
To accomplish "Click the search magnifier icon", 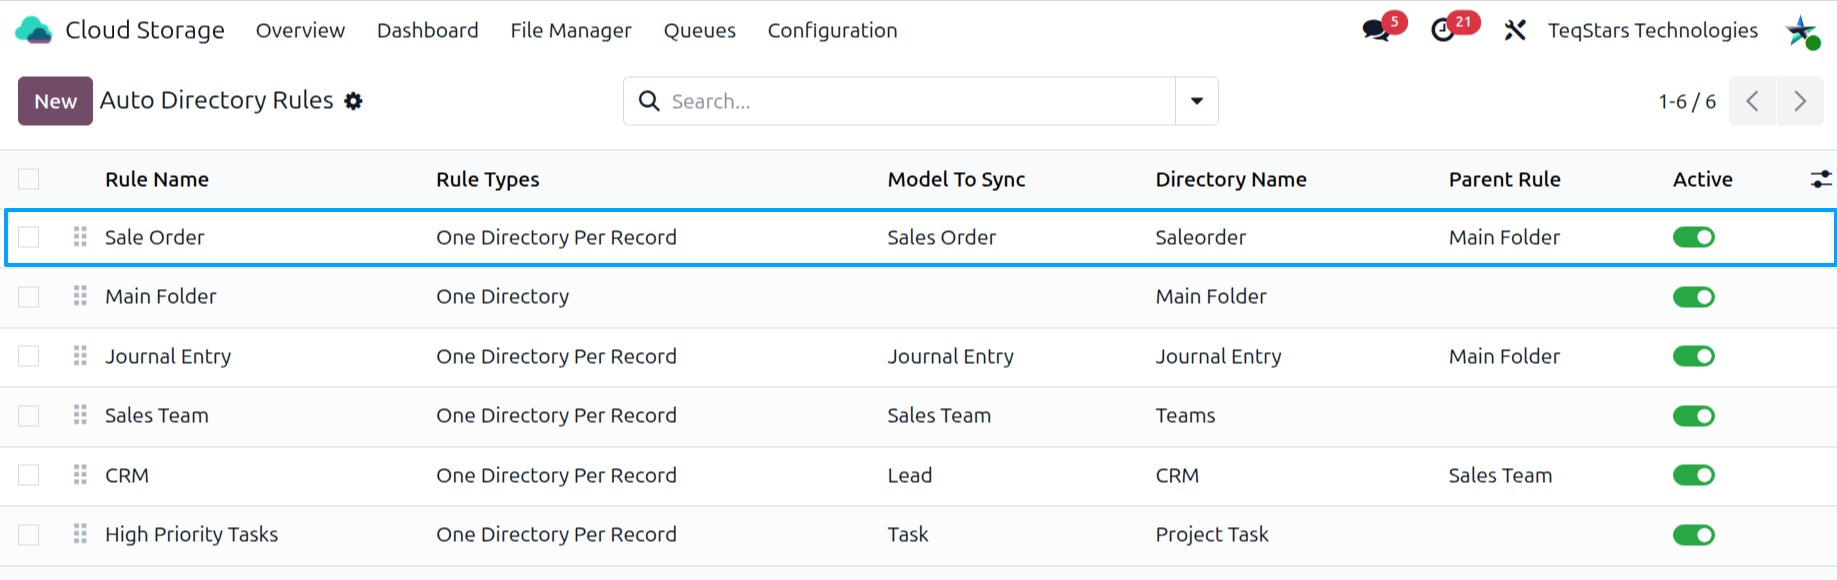I will click(x=649, y=101).
